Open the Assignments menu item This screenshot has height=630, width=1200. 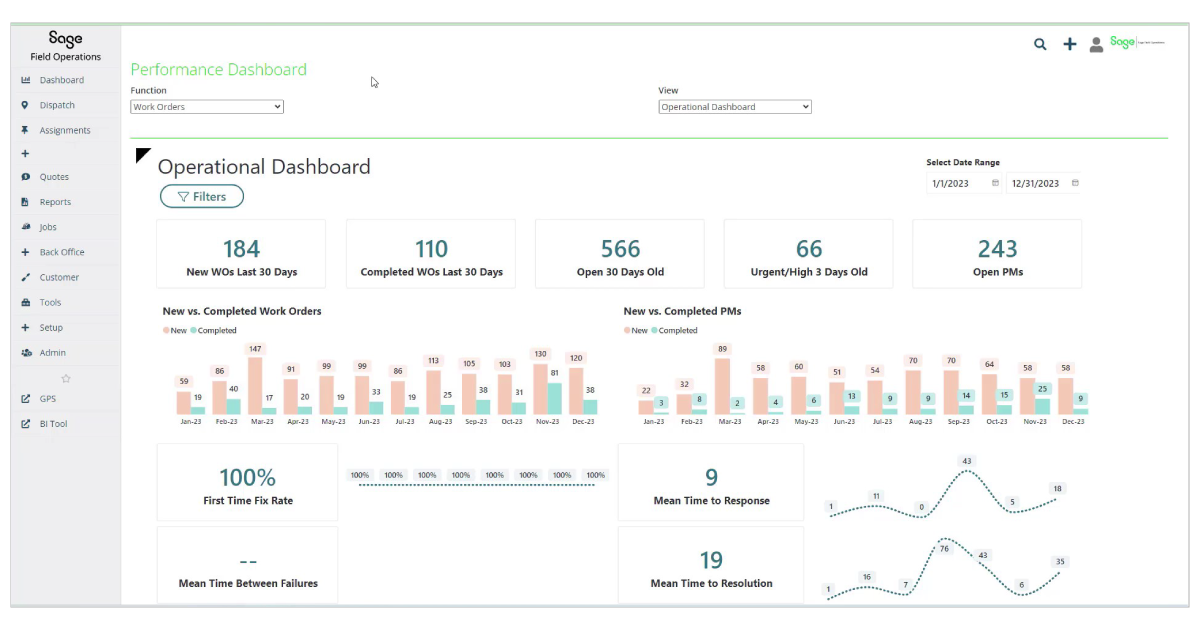click(x=65, y=131)
